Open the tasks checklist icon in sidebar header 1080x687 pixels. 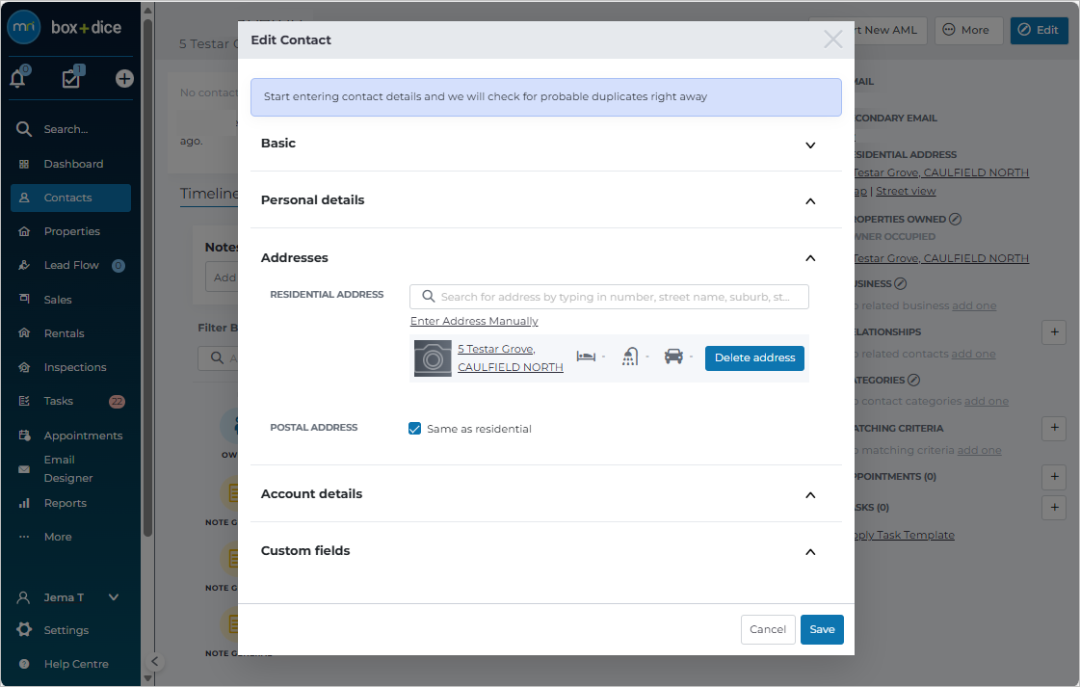[x=71, y=79]
